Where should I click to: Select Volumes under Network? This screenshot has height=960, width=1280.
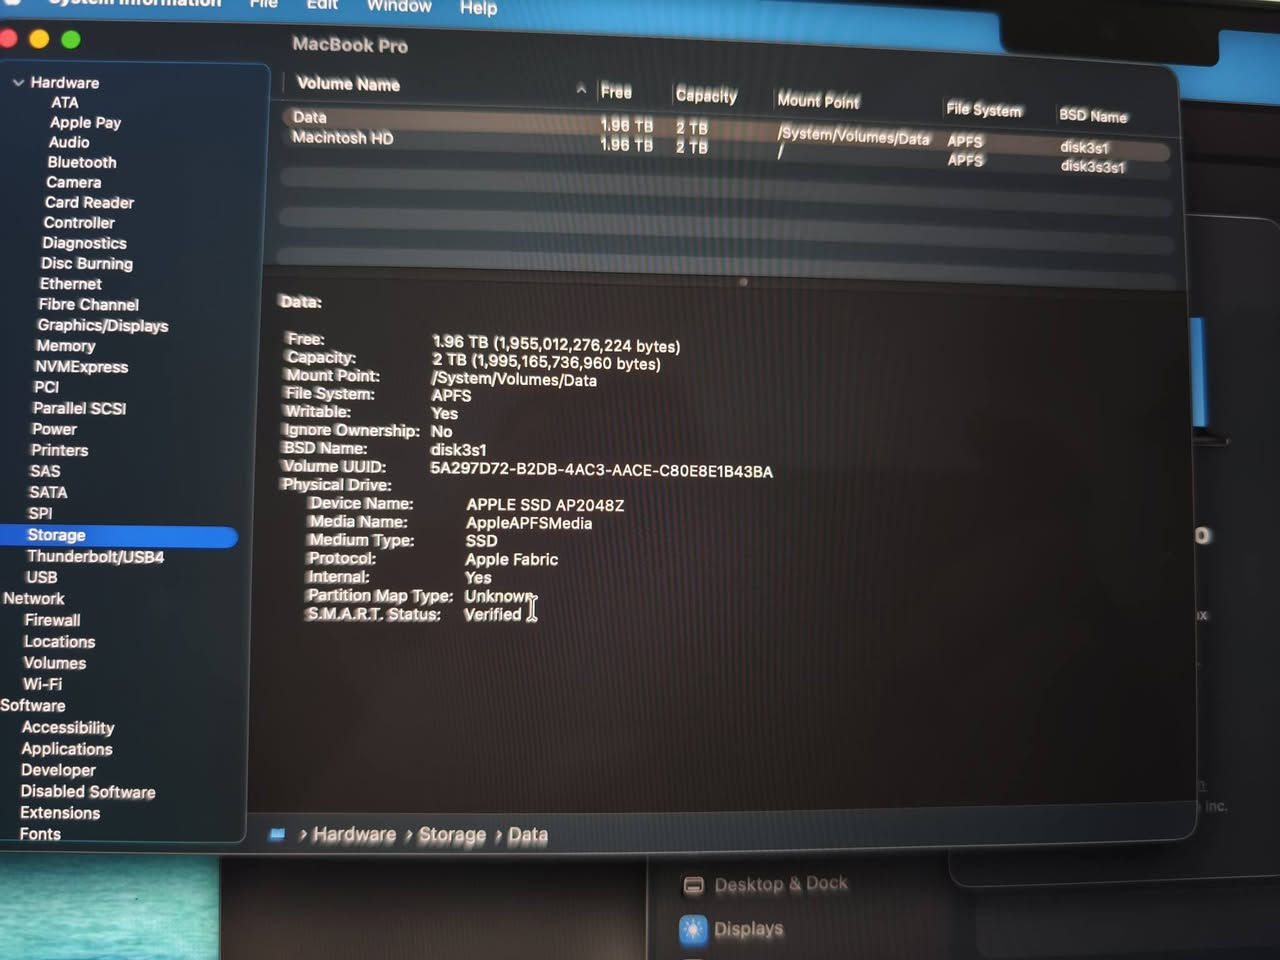coord(54,663)
